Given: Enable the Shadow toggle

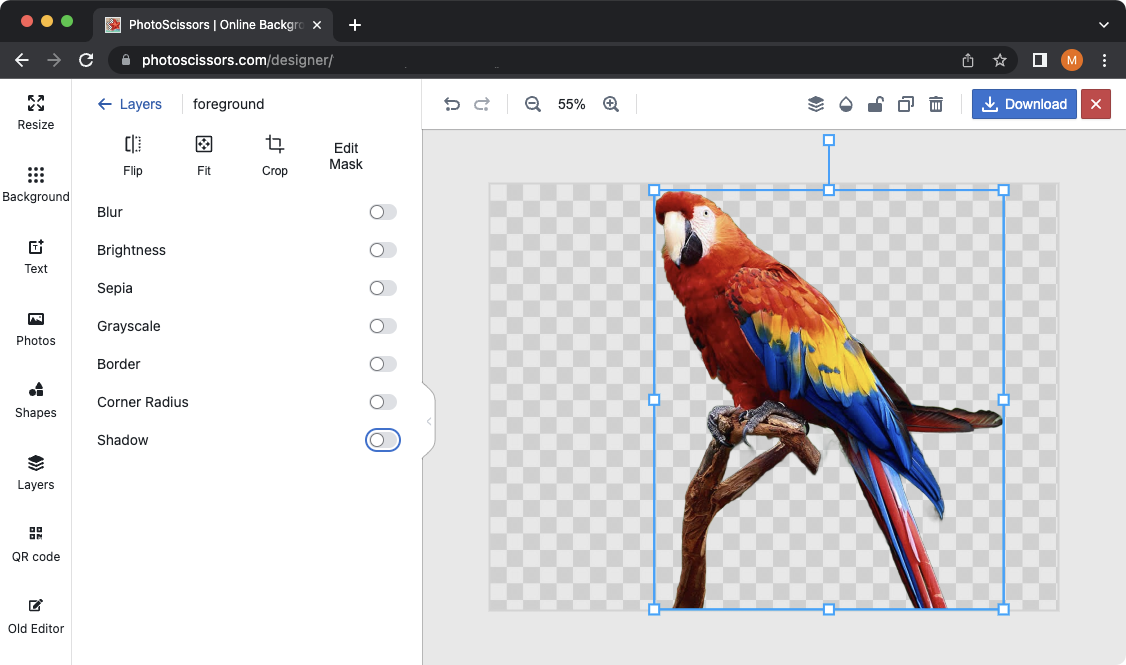Looking at the screenshot, I should (x=382, y=440).
